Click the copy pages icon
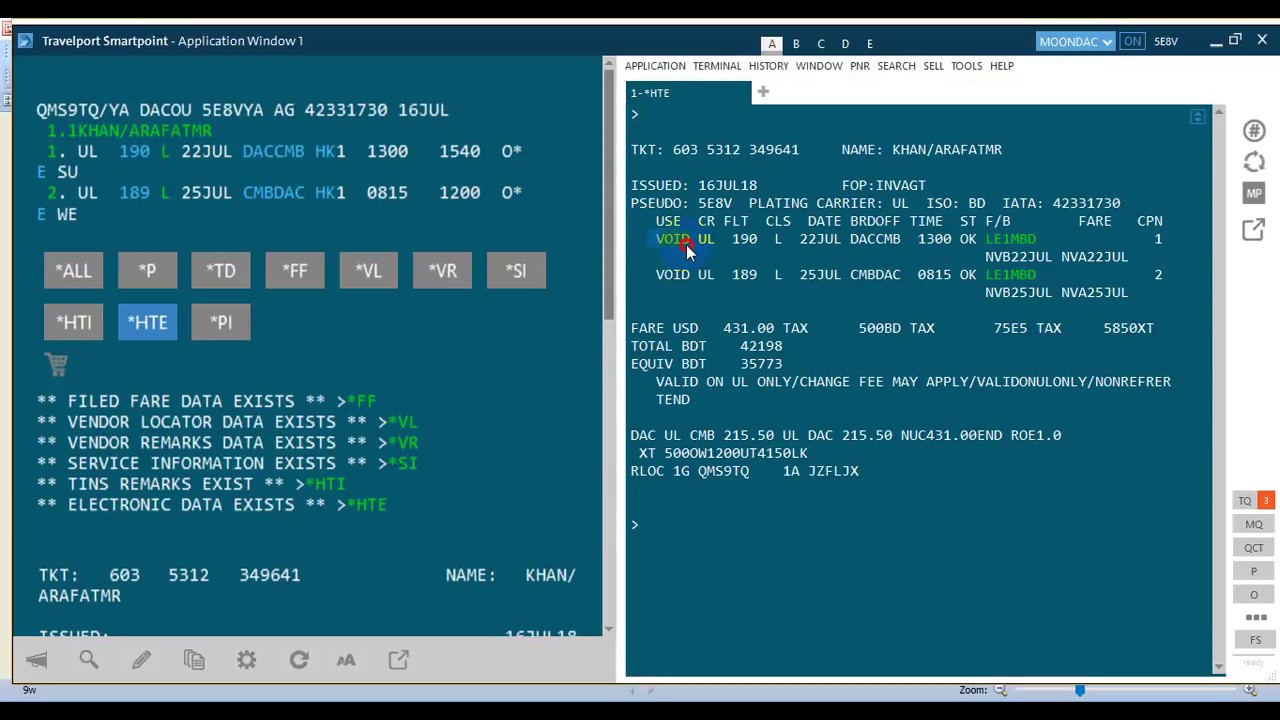Viewport: 1280px width, 720px height. [194, 660]
